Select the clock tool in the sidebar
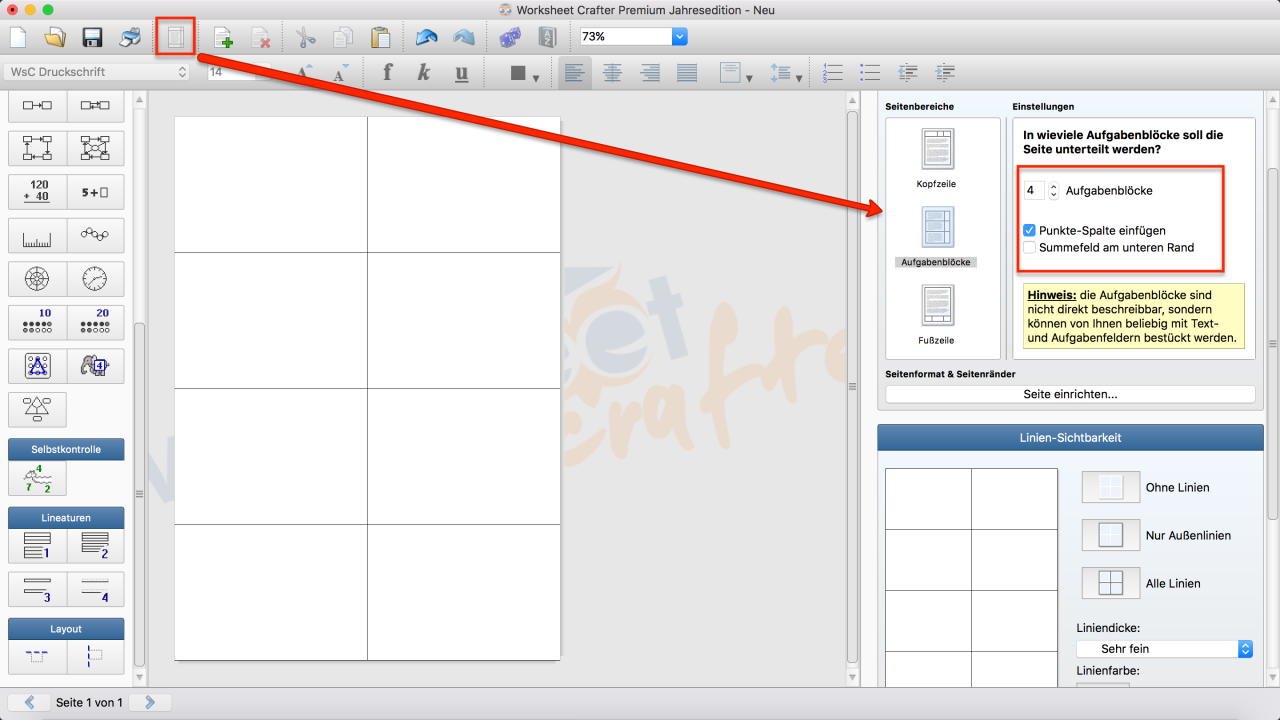Viewport: 1280px width, 720px height. pos(95,279)
